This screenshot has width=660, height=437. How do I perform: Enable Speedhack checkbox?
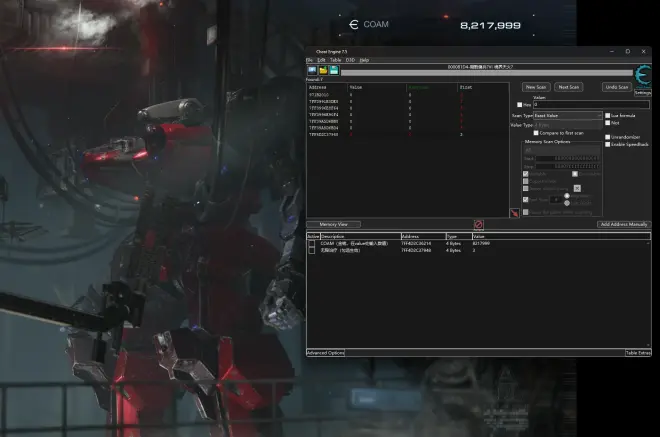coord(606,144)
